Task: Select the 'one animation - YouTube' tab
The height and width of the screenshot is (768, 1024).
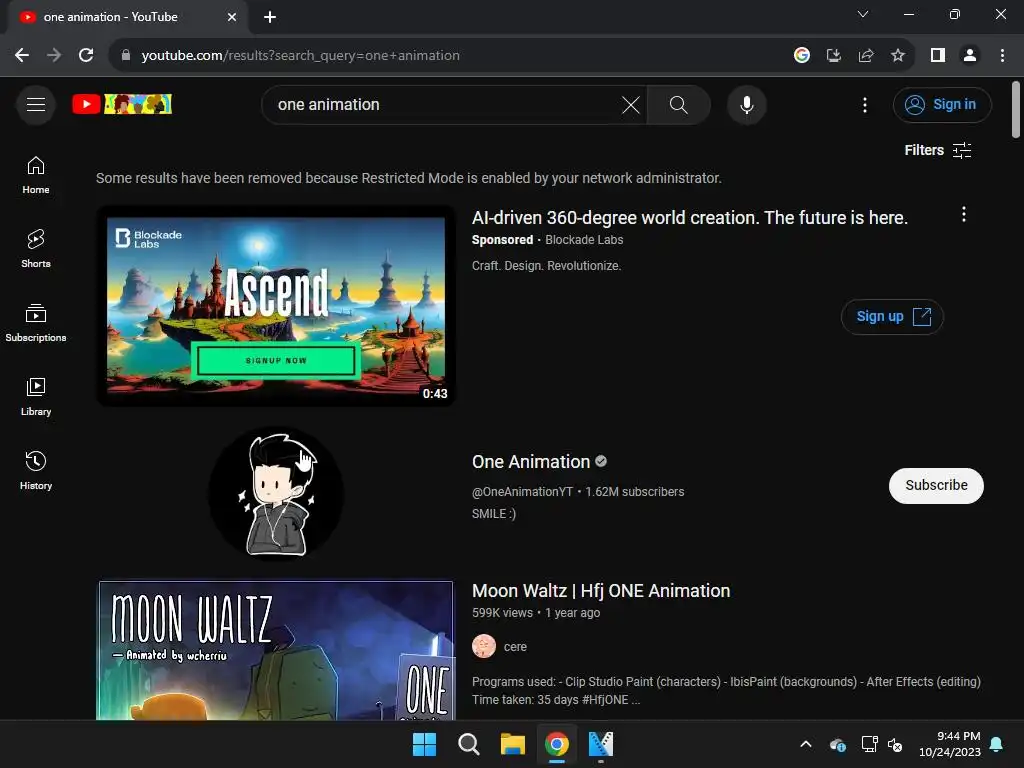Action: 128,17
